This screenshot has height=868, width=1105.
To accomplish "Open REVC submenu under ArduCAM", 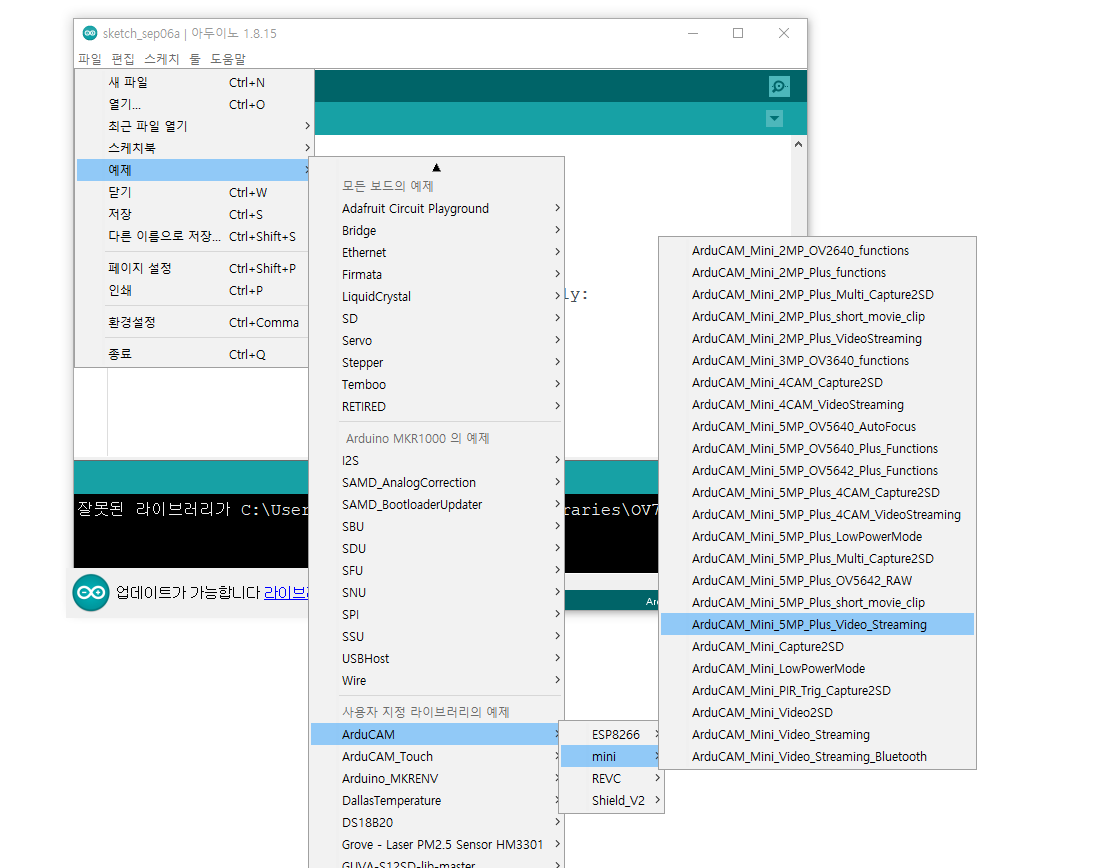I will pos(612,779).
